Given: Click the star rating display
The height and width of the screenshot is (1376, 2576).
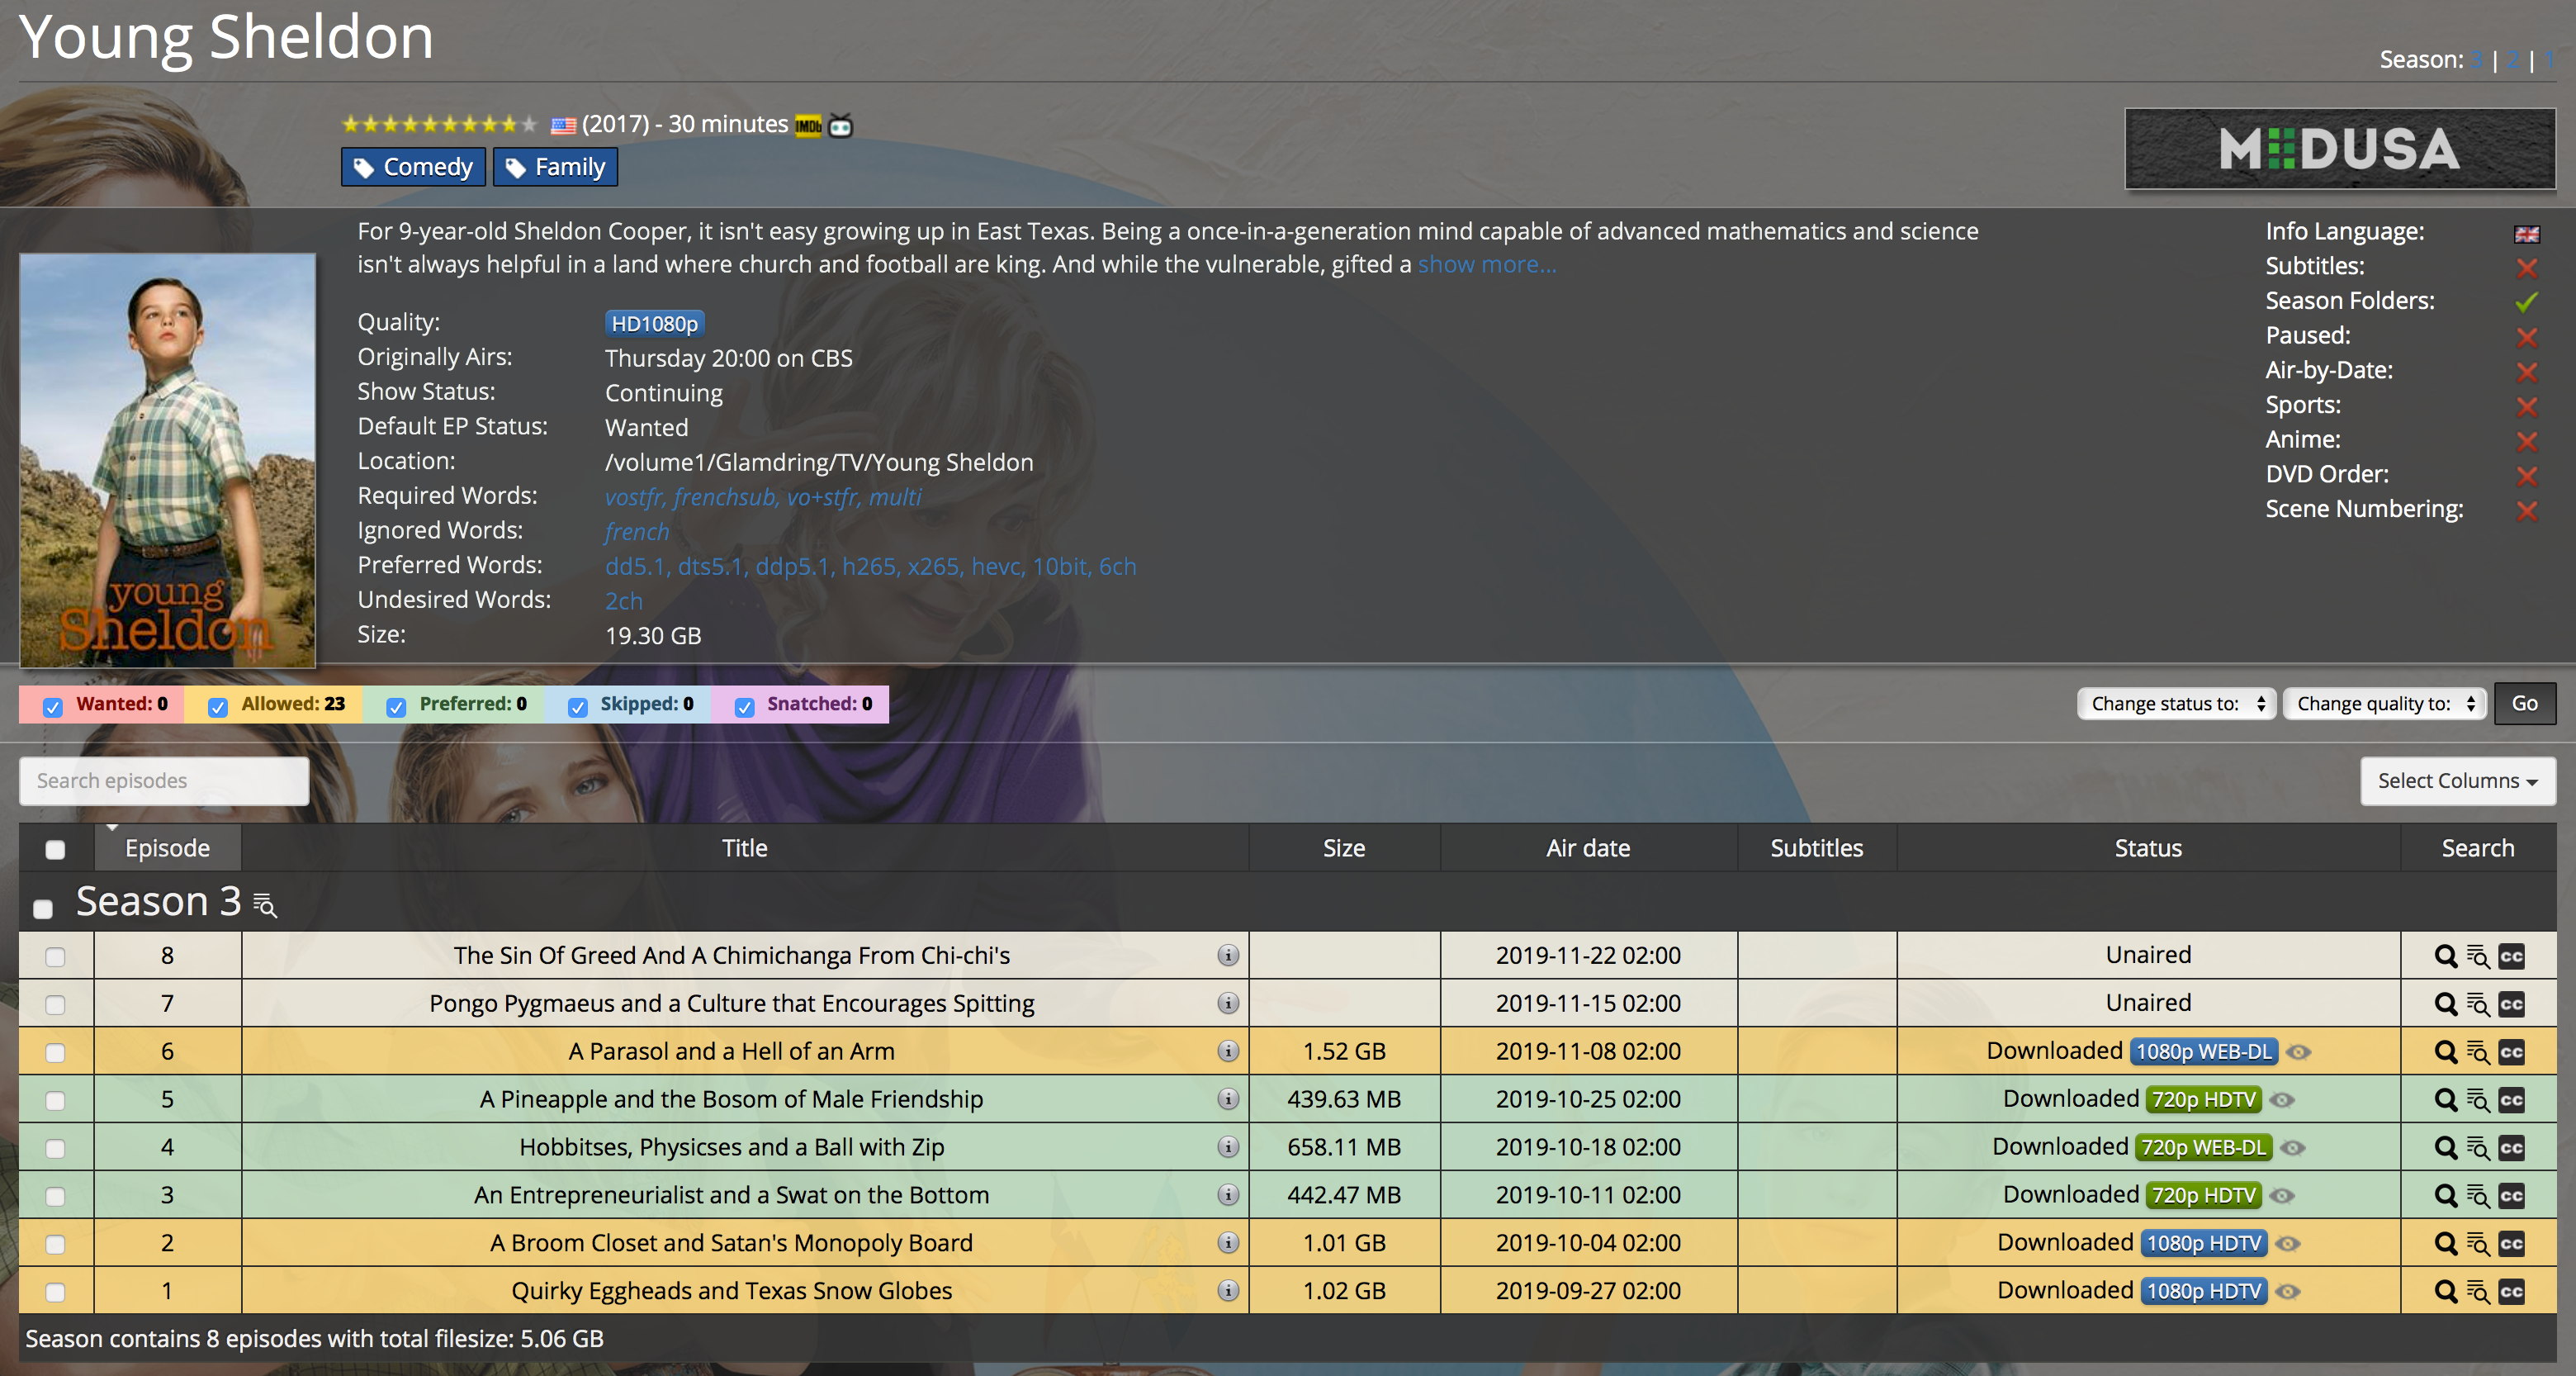Looking at the screenshot, I should (x=439, y=124).
